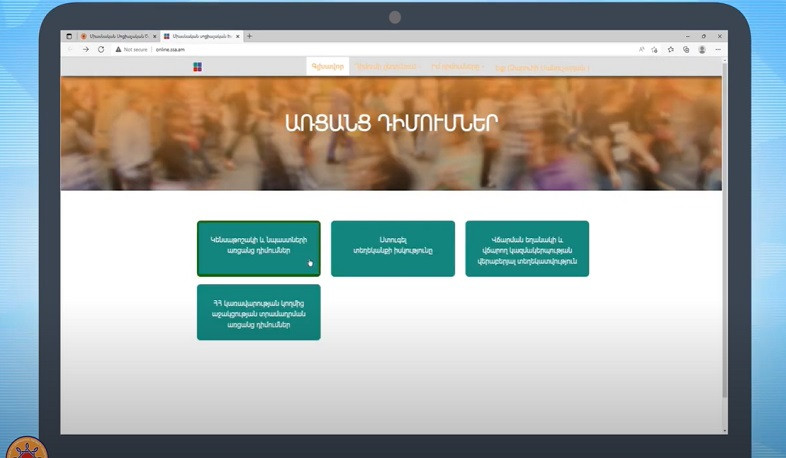Screen dimensions: 786x458
Task: Click the page vertical scrollbar thumb
Action: [724, 231]
